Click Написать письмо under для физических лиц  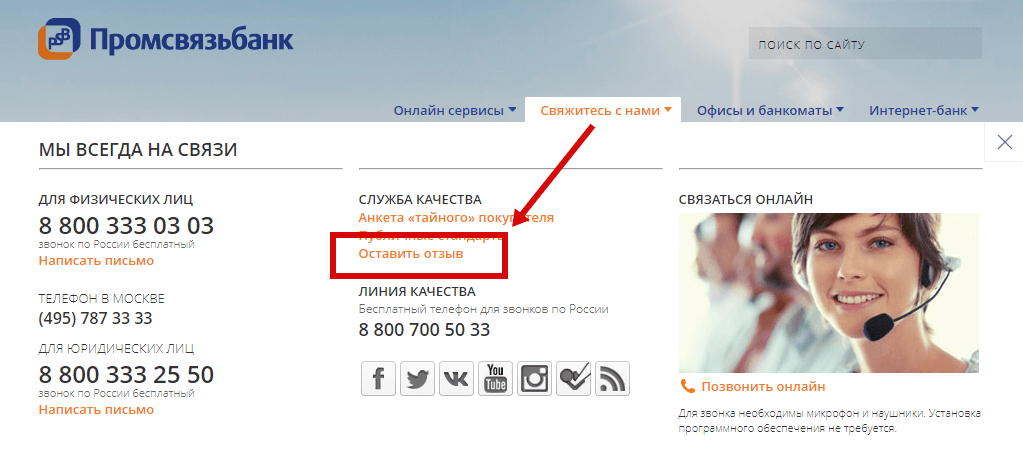coord(97,260)
